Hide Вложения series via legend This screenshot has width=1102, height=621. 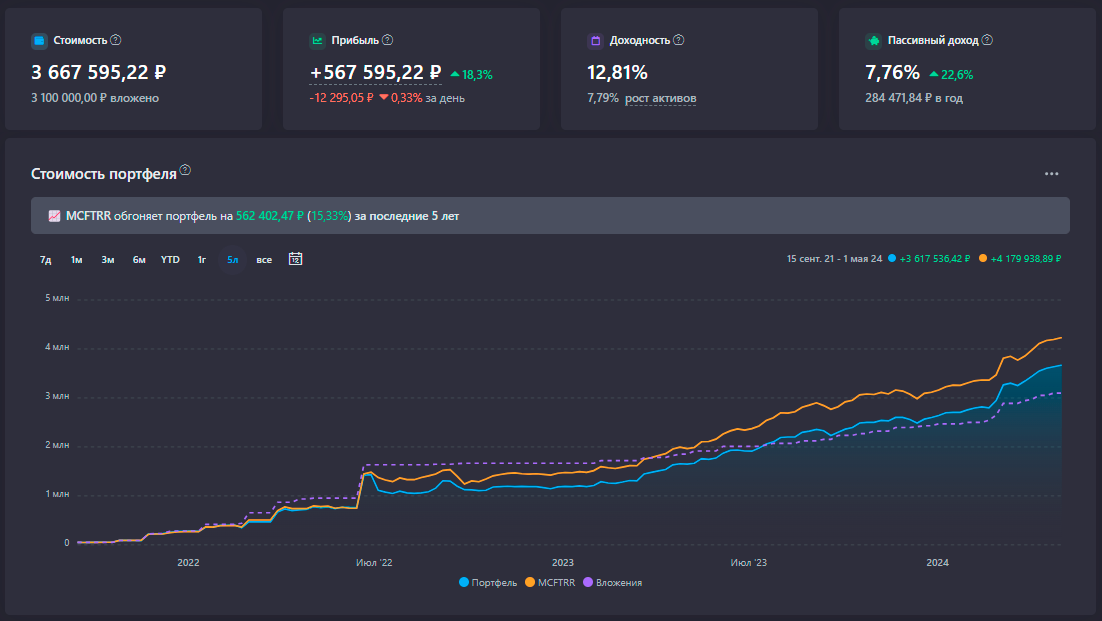point(612,582)
